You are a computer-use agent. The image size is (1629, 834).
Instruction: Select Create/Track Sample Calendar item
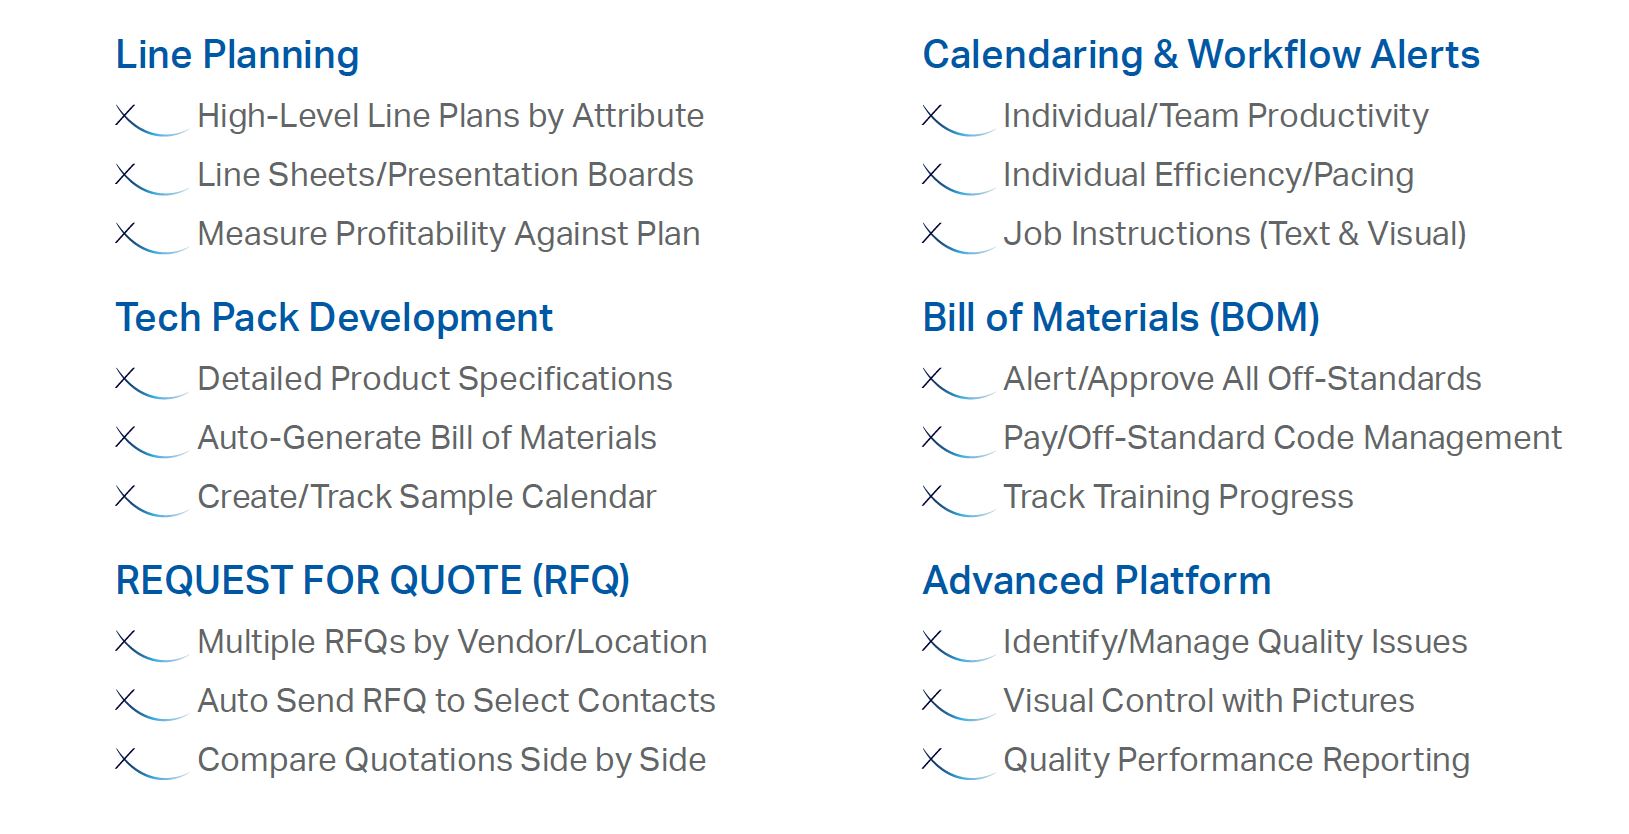pos(427,497)
